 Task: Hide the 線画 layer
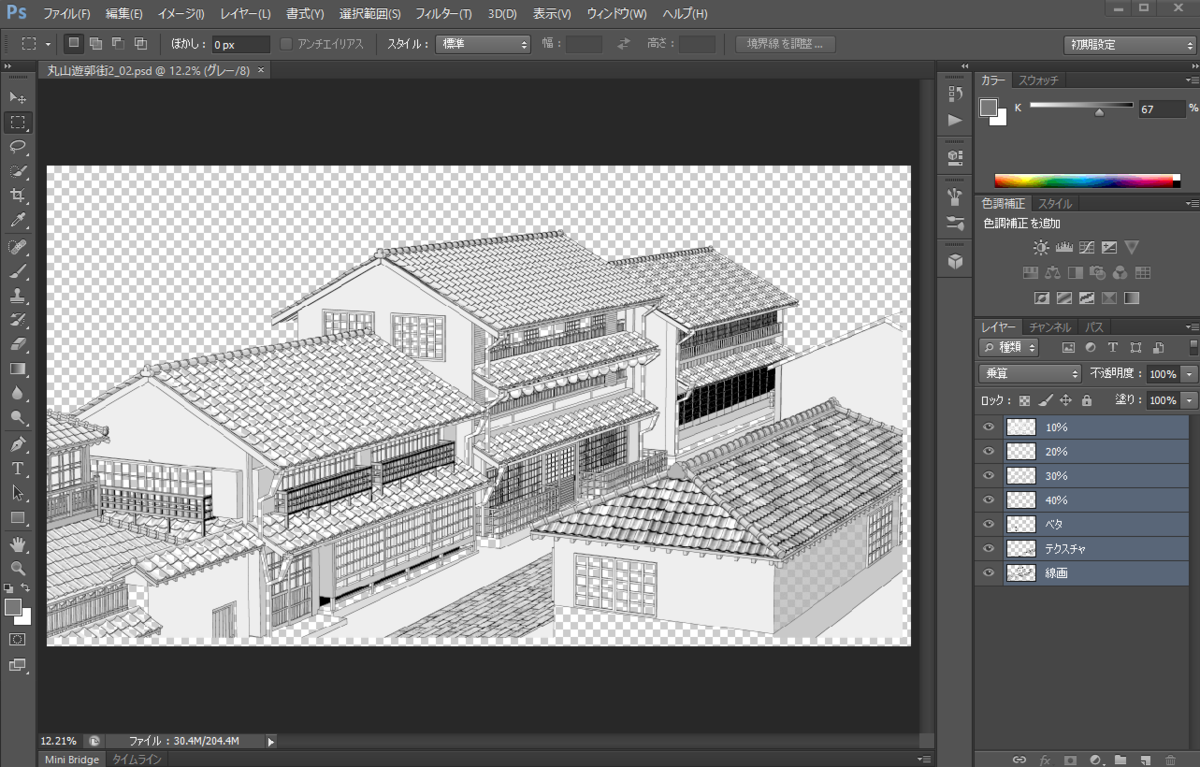pyautogui.click(x=988, y=572)
